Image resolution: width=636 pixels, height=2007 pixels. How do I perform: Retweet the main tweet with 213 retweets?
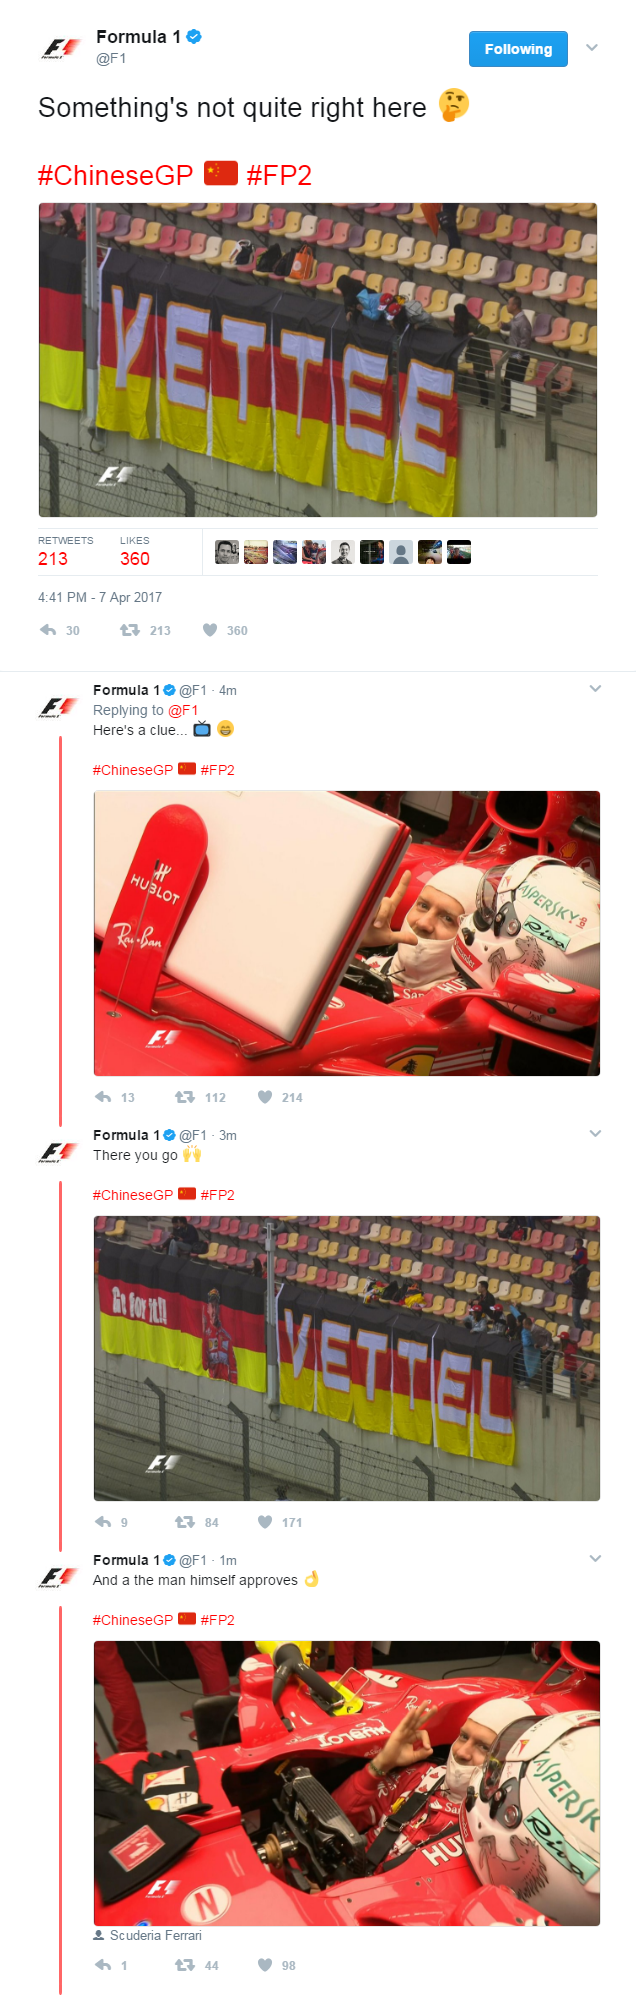(130, 630)
